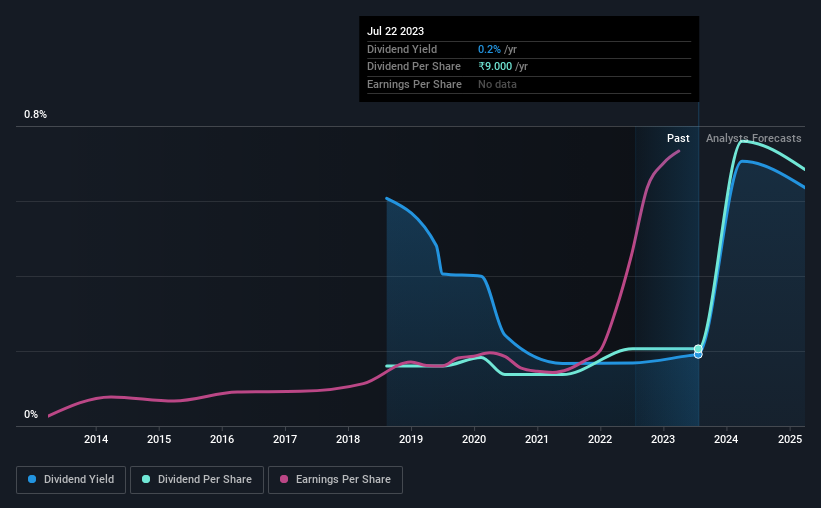Viewport: 821px width, 508px height.
Task: Toggle the Dividend Per Share legend button
Action: tap(197, 480)
